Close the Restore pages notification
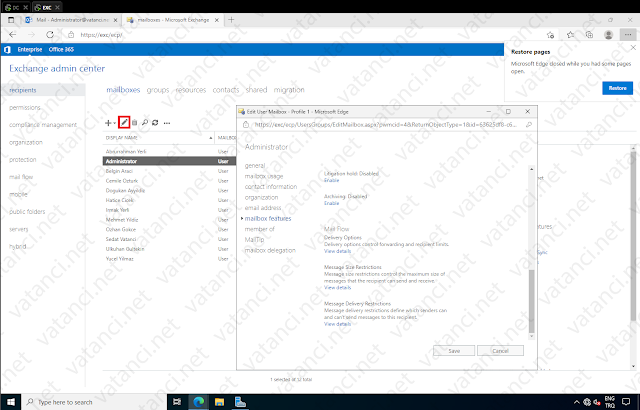The image size is (640, 410). (633, 48)
